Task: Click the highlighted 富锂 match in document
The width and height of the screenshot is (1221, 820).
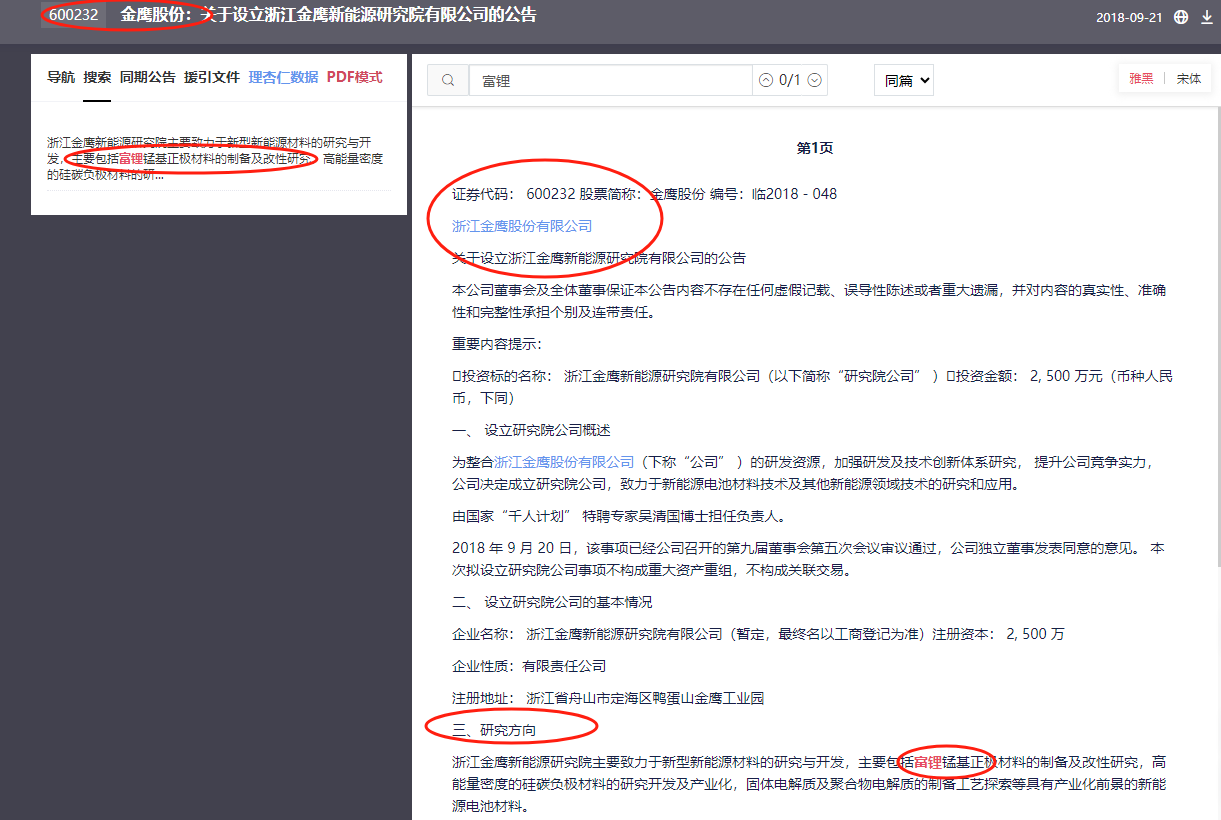Action: [x=928, y=763]
